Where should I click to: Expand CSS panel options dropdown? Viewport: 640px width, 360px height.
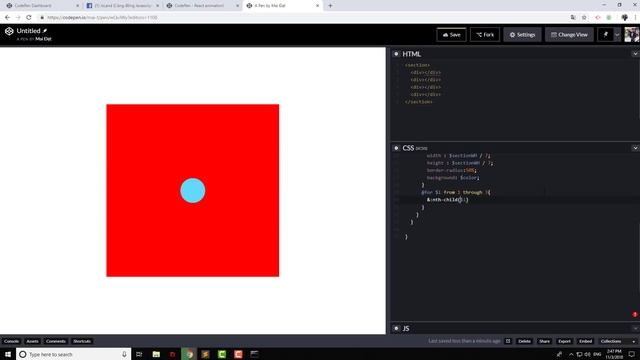pyautogui.click(x=635, y=148)
